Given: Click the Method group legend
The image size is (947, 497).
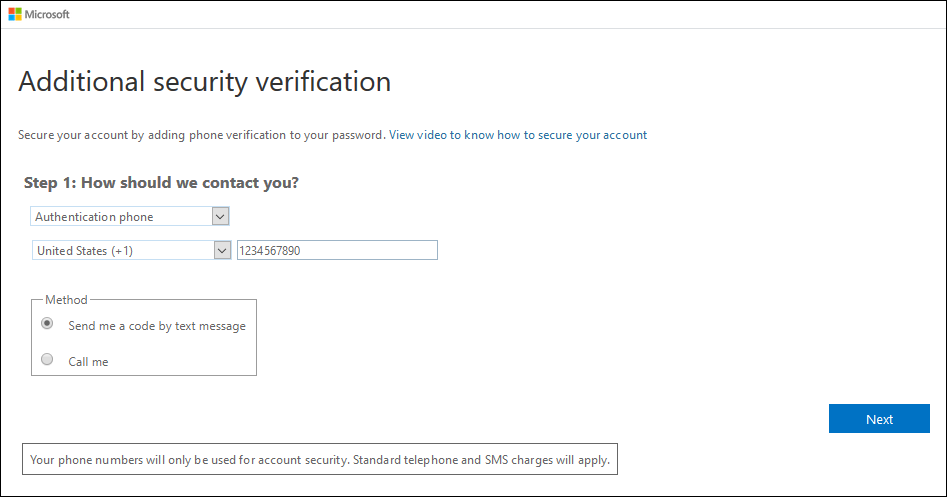Looking at the screenshot, I should (66, 300).
